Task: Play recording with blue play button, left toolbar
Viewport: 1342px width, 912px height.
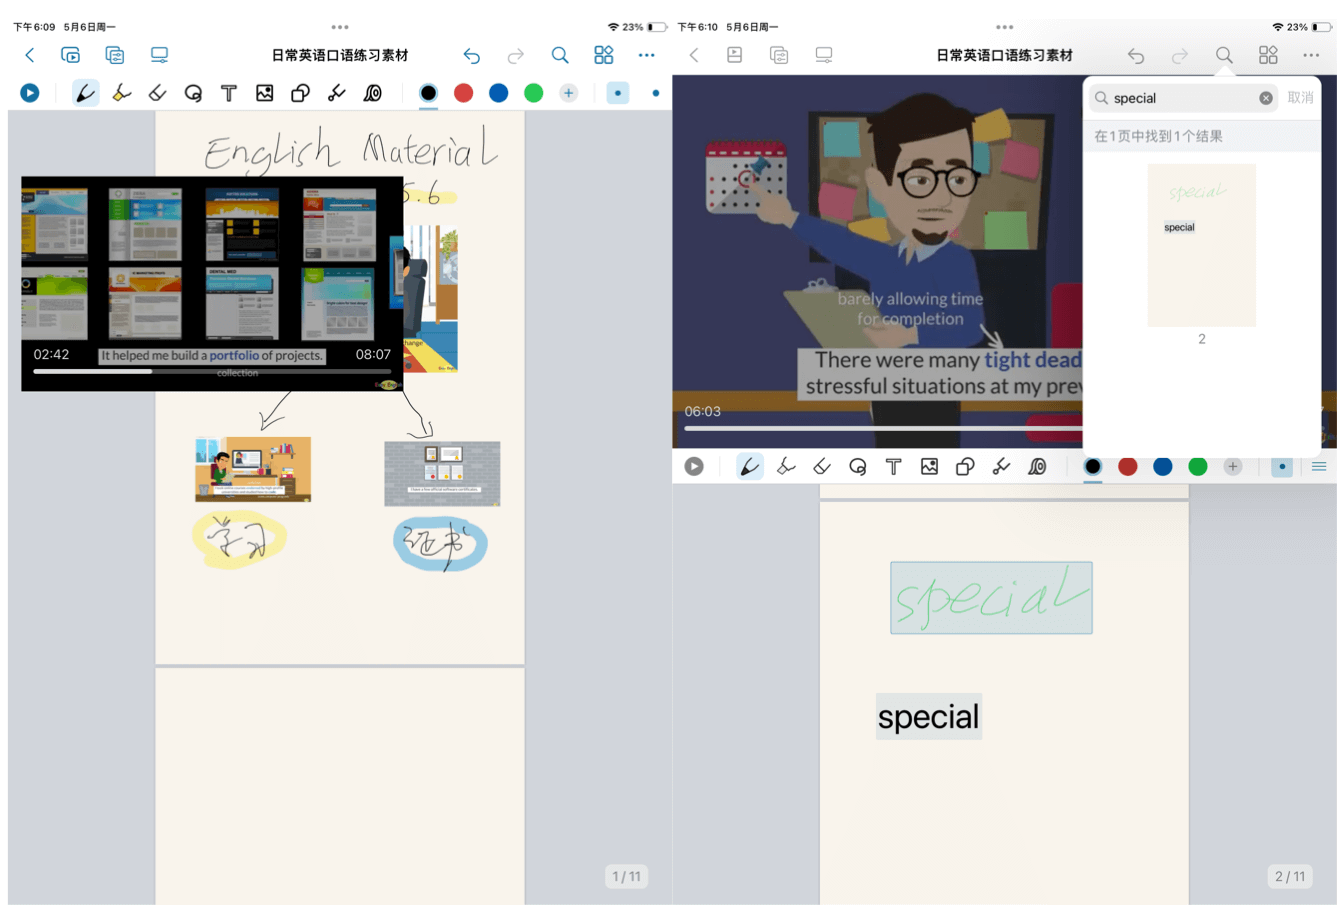Action: point(30,93)
